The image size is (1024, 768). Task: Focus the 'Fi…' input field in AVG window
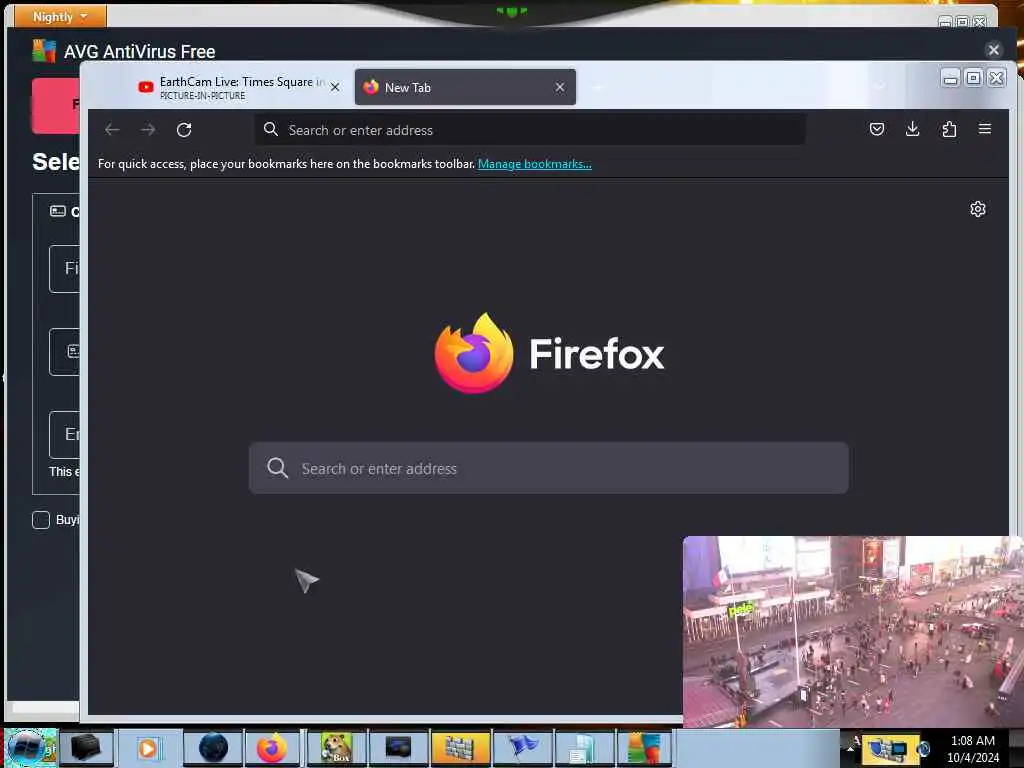pyautogui.click(x=65, y=269)
